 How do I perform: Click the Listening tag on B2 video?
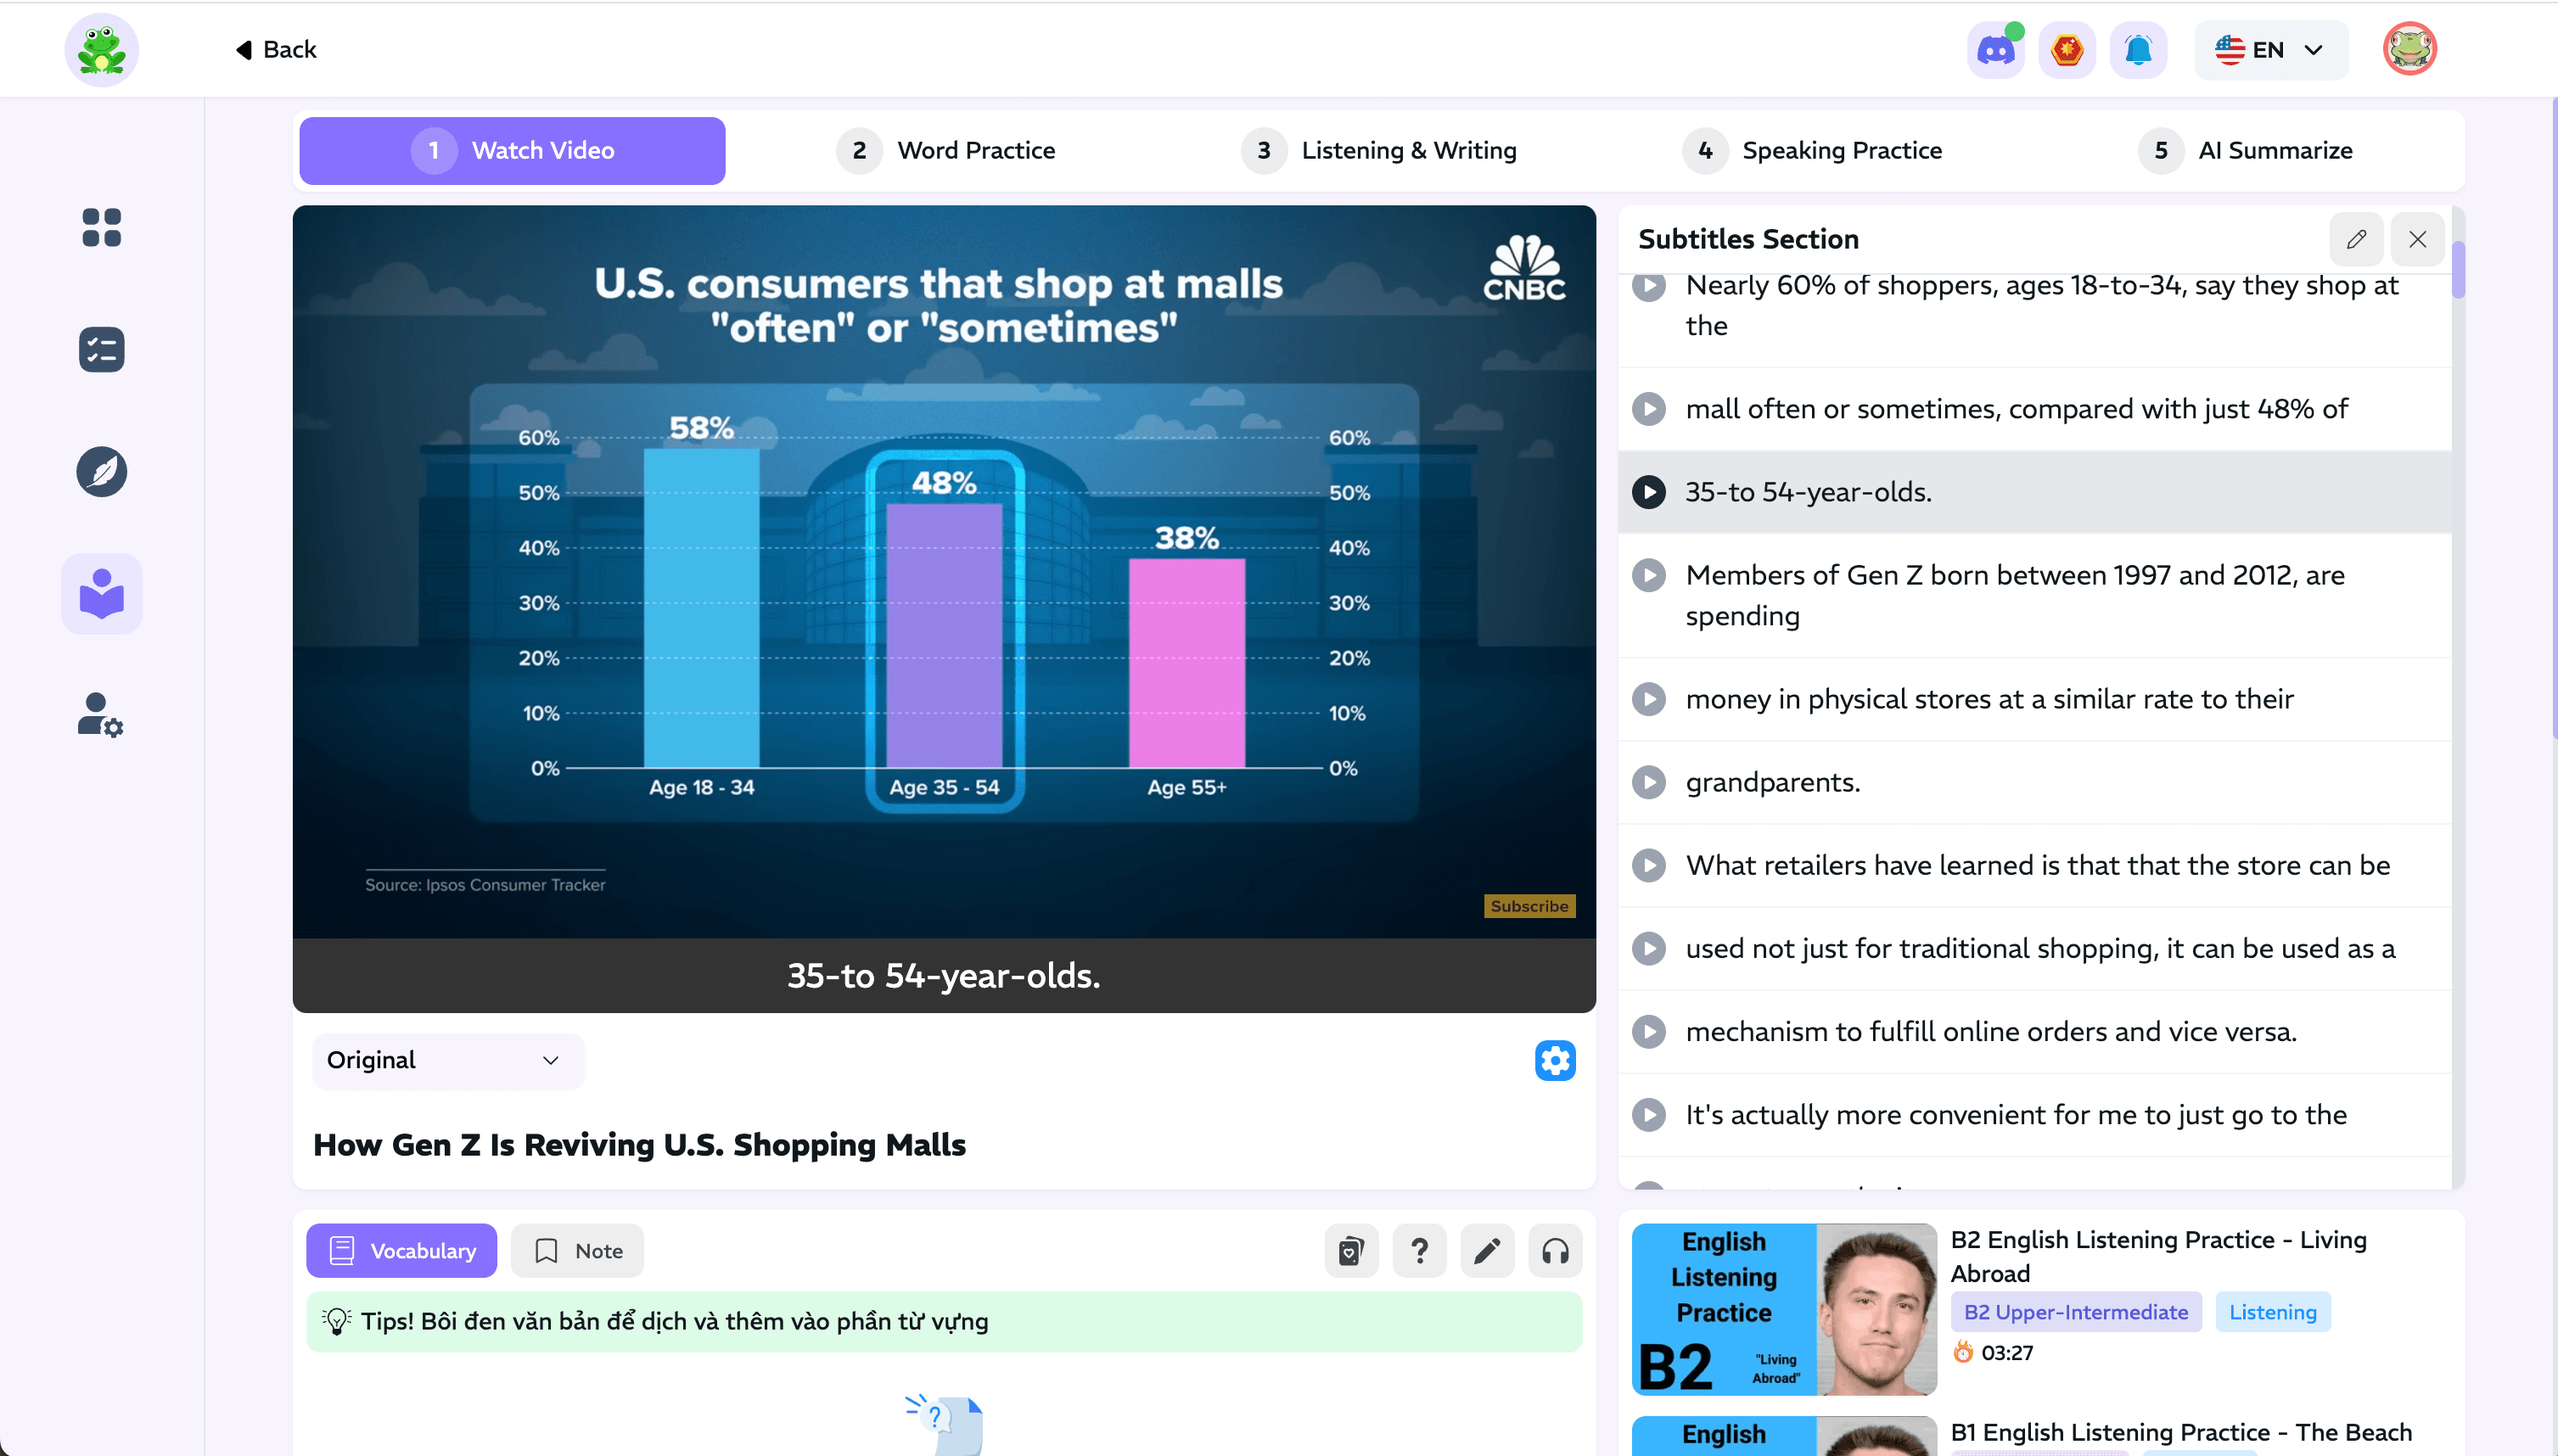[2272, 1312]
